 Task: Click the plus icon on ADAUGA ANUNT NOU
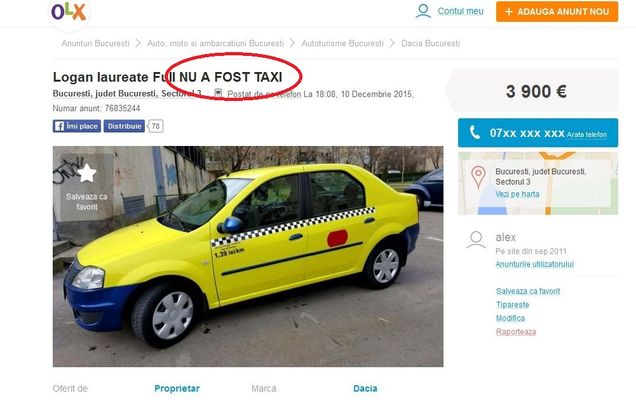point(509,12)
